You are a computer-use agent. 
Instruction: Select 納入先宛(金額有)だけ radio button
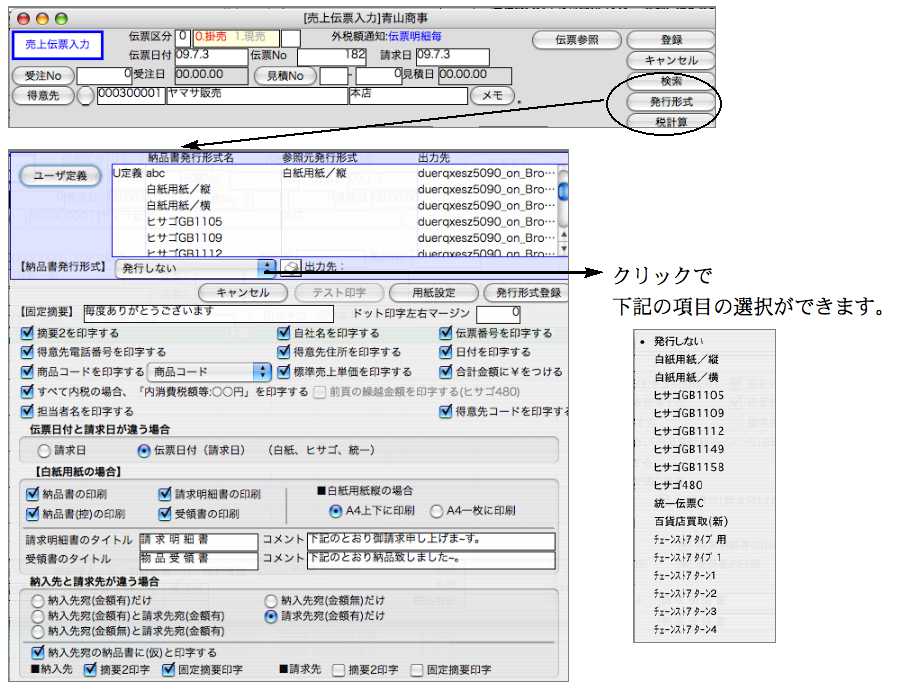click(37, 601)
